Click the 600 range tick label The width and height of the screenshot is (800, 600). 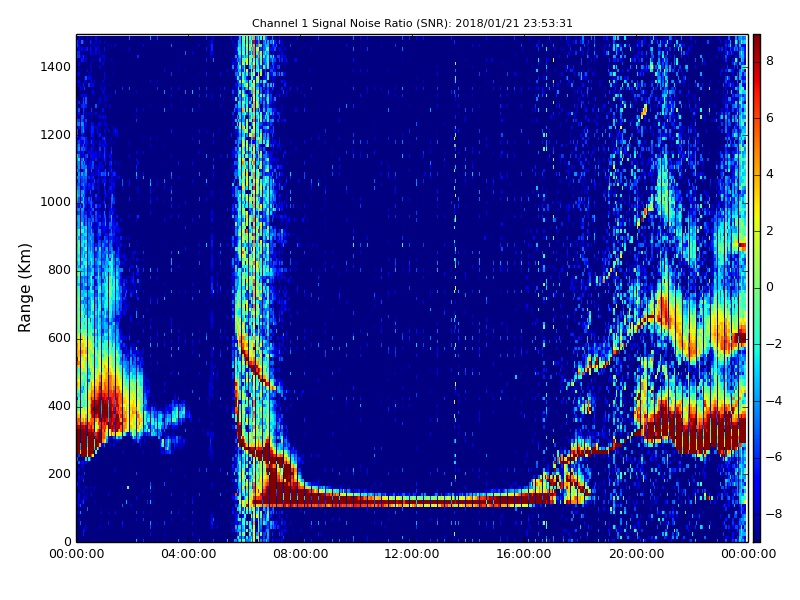(x=59, y=338)
